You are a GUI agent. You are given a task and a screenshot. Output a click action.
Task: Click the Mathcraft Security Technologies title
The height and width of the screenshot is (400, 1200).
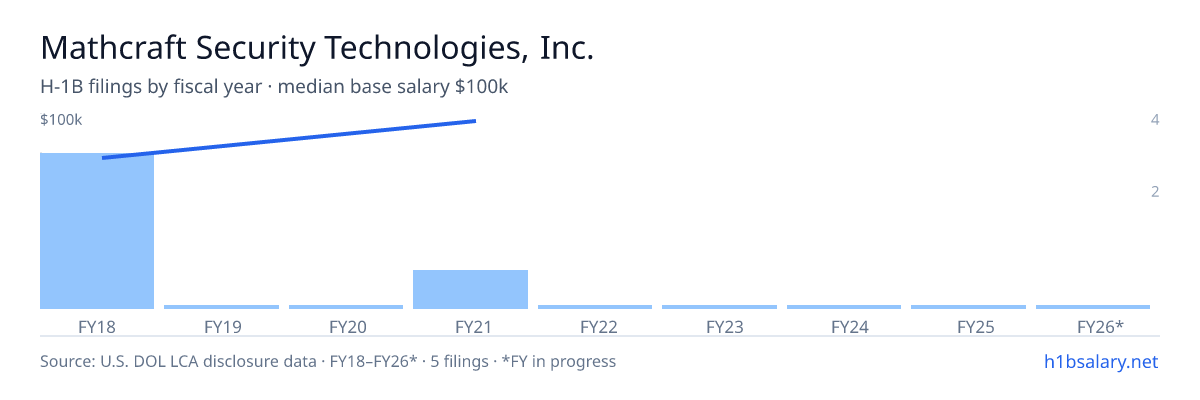pos(317,48)
